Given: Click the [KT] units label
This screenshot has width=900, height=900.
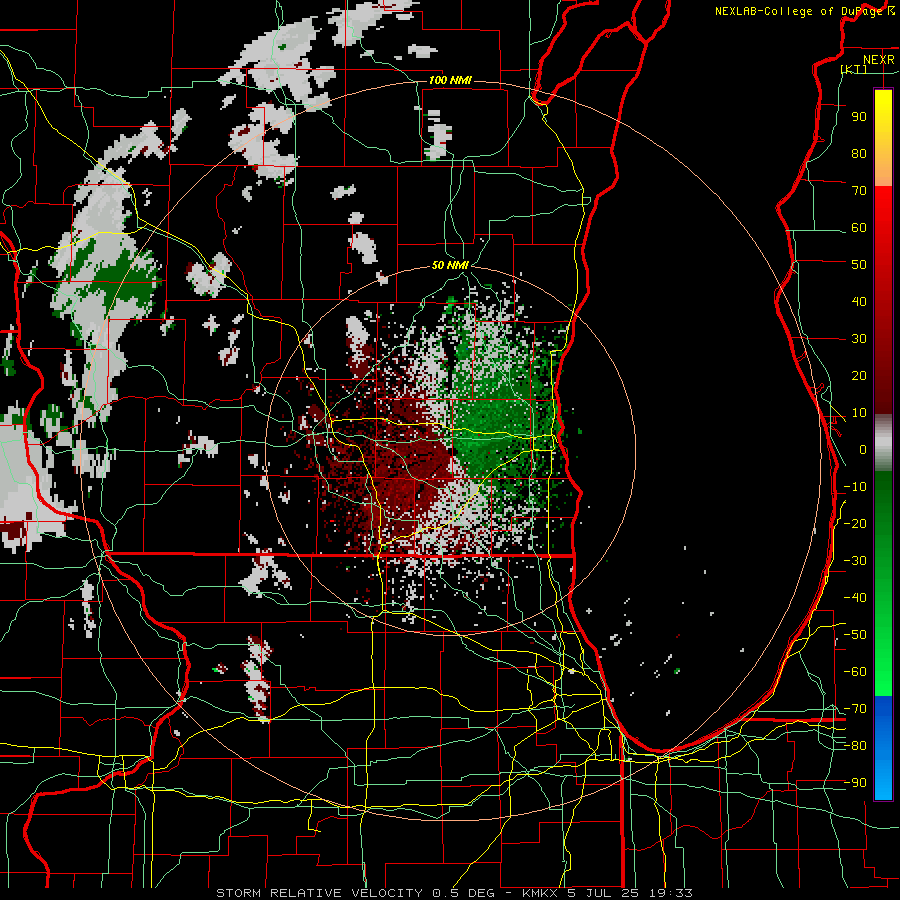Looking at the screenshot, I should pyautogui.click(x=854, y=69).
